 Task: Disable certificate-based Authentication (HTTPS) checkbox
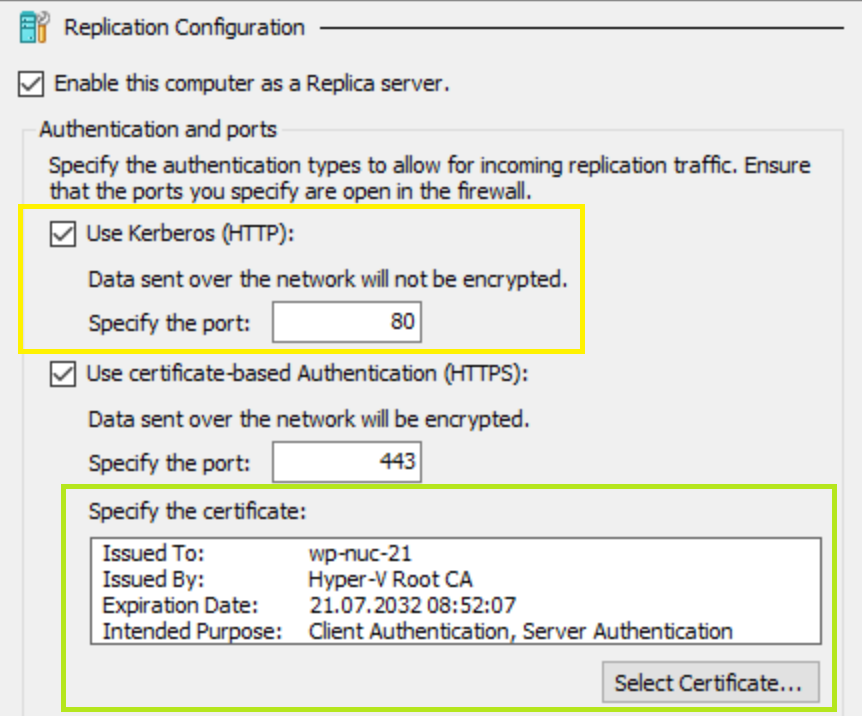[63, 374]
